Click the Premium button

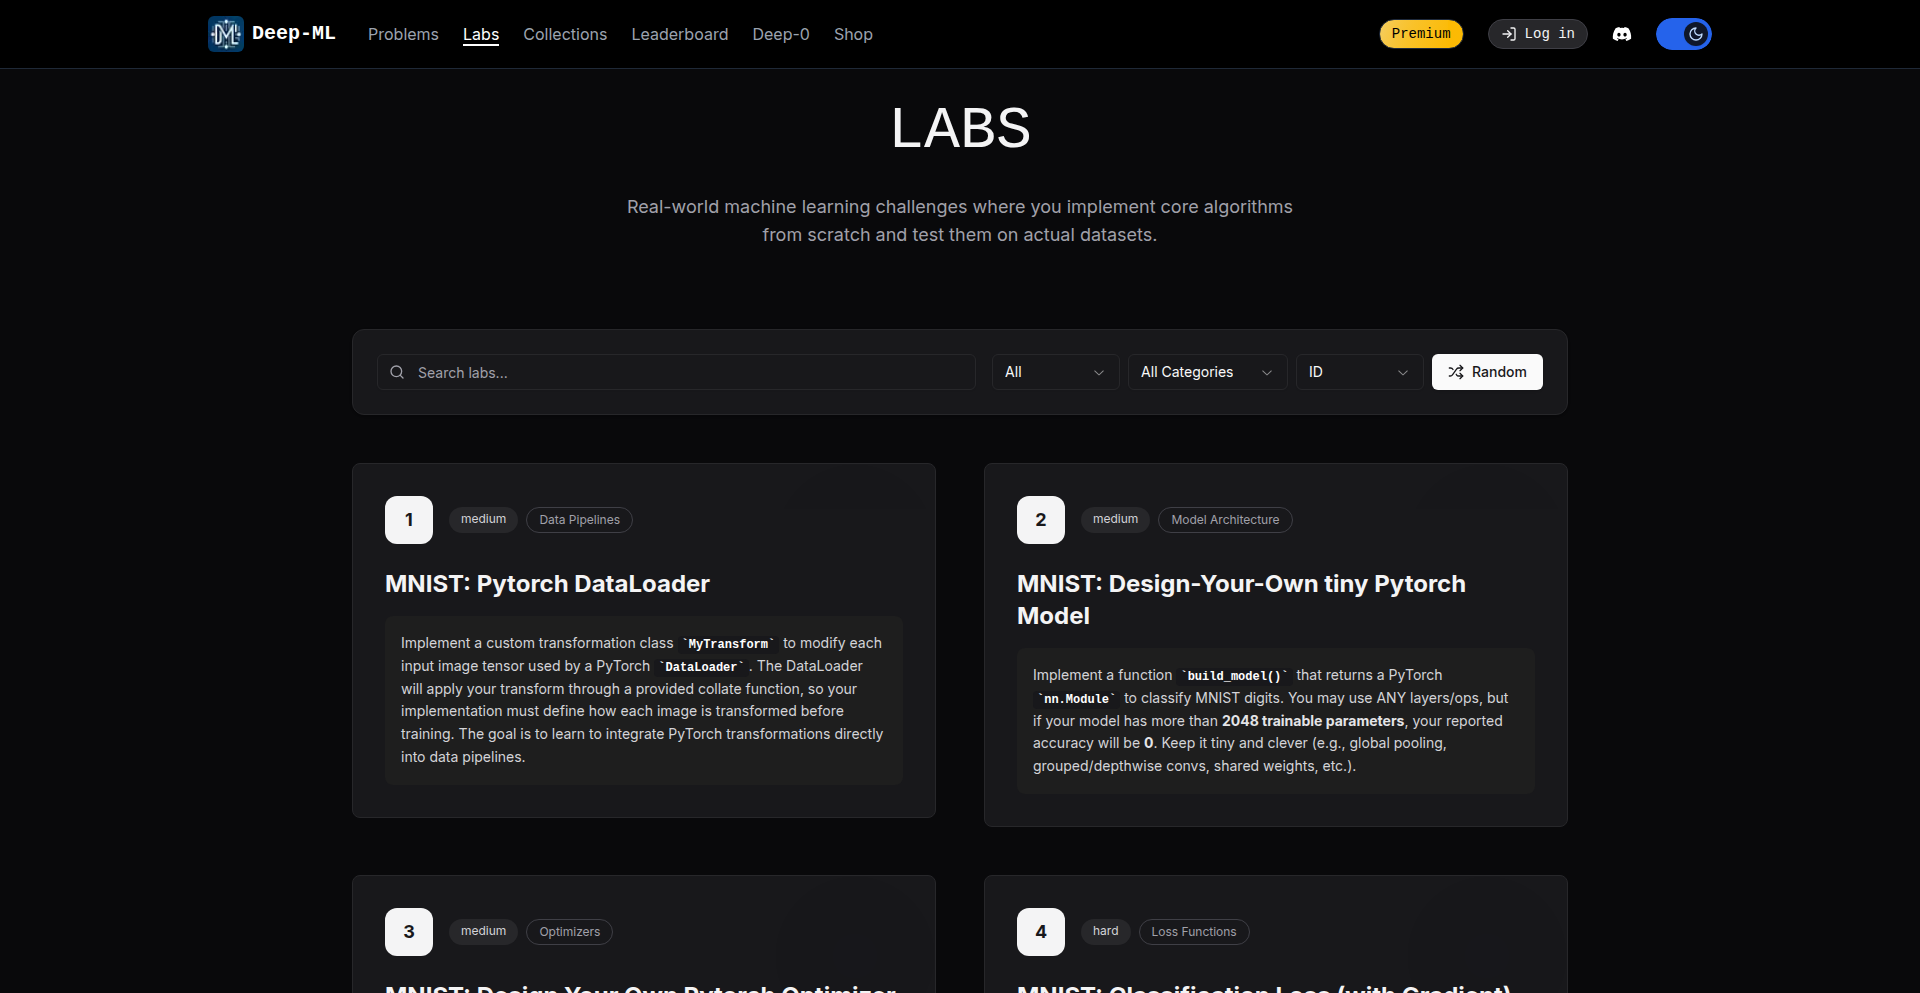(1421, 34)
